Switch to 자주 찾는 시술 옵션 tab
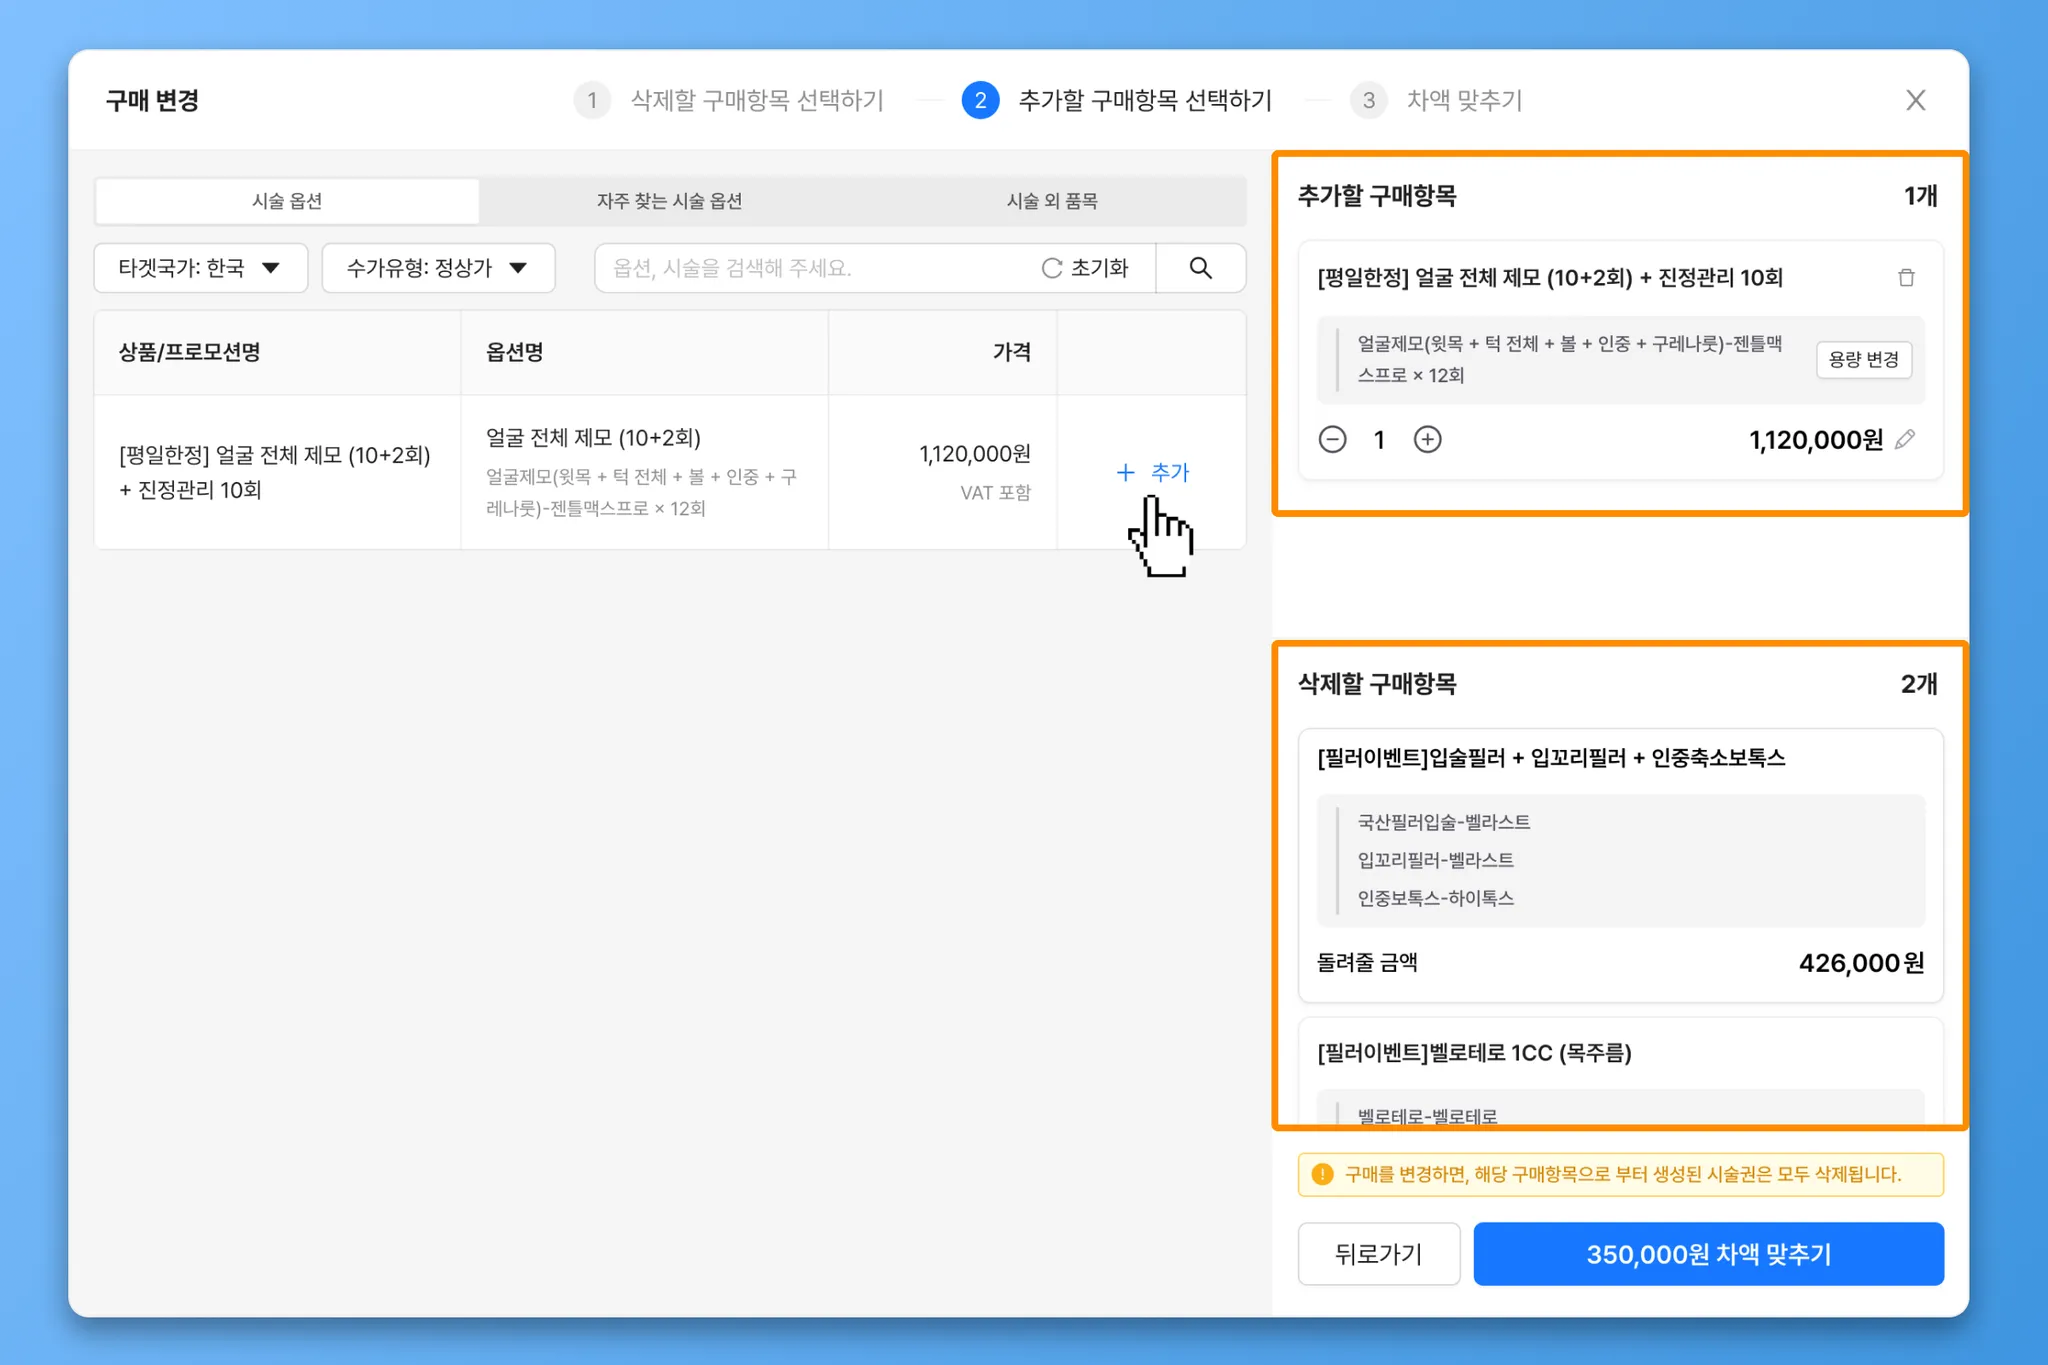This screenshot has width=2048, height=1365. tap(669, 201)
